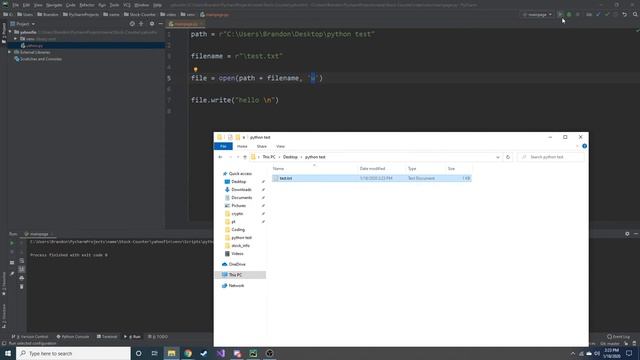Open the Event Log in status bar
The width and height of the screenshot is (640, 360).
coord(618,337)
